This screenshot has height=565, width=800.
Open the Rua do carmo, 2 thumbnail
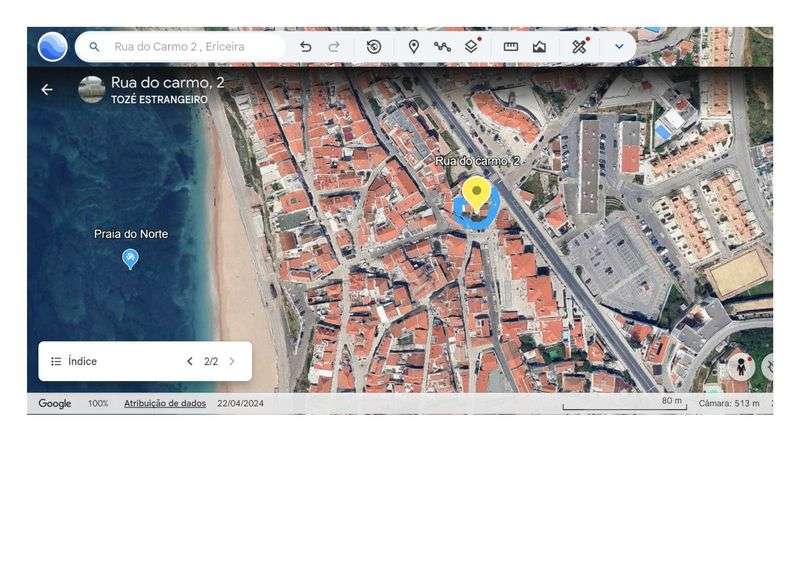tap(92, 89)
